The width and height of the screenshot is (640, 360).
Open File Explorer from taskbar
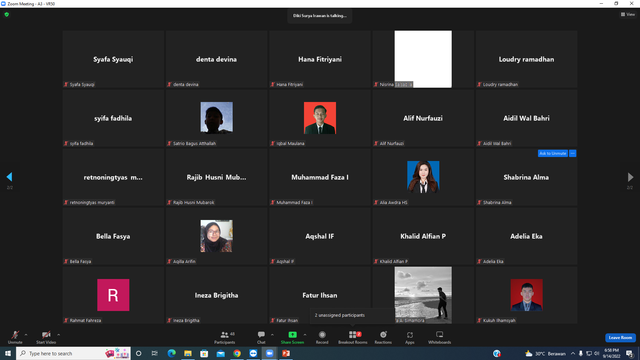click(x=188, y=353)
